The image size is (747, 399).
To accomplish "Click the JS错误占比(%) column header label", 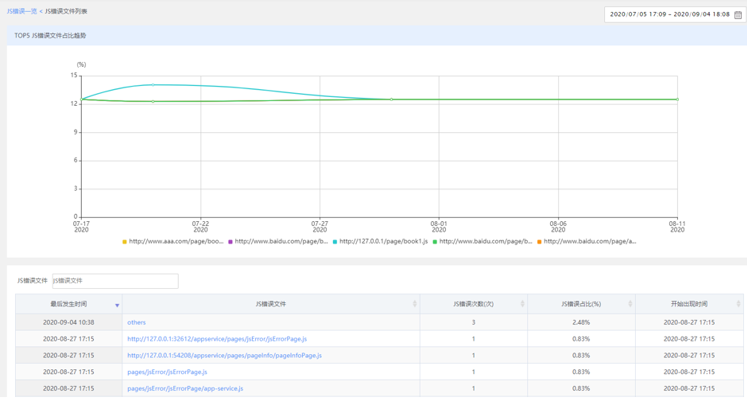I will [581, 304].
